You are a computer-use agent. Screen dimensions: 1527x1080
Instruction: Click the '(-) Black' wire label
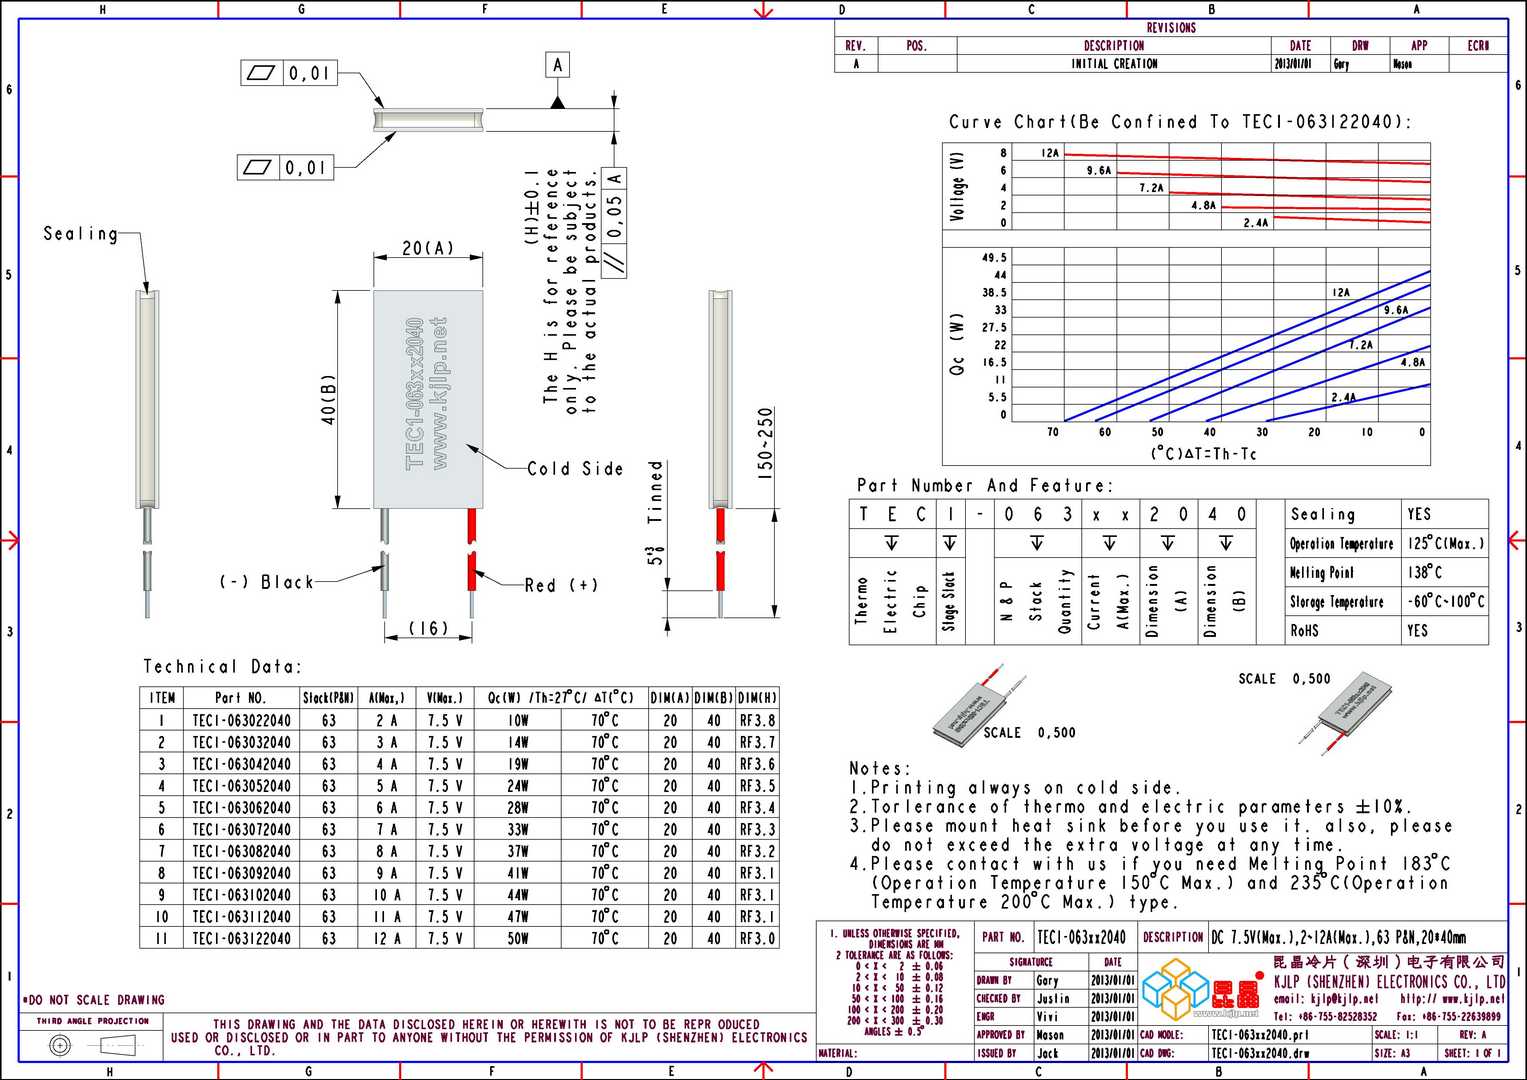coord(267,582)
